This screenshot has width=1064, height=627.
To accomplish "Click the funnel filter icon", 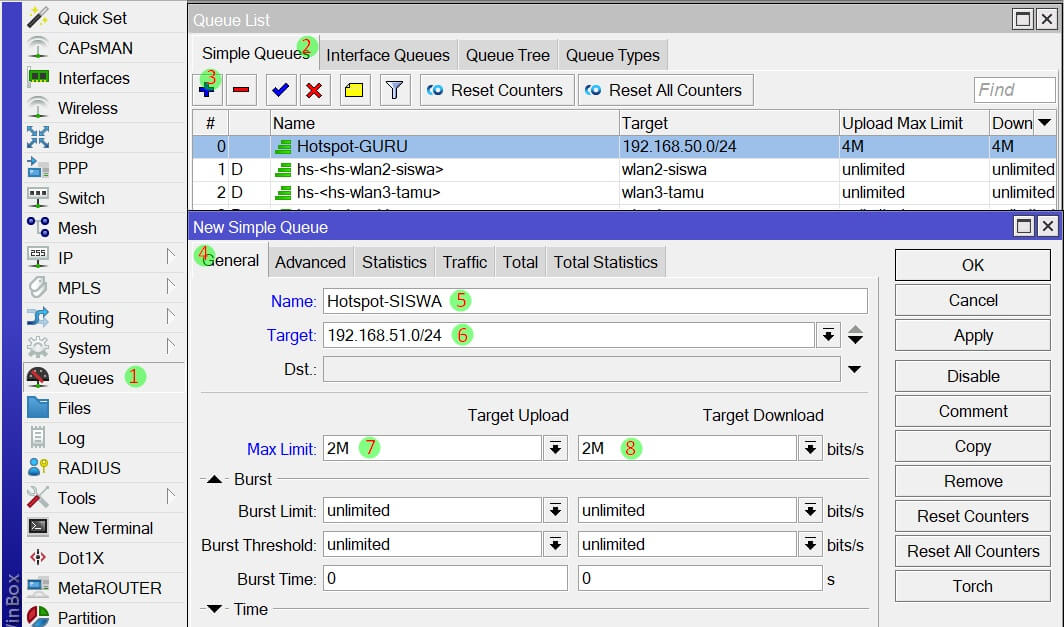I will pos(395,90).
